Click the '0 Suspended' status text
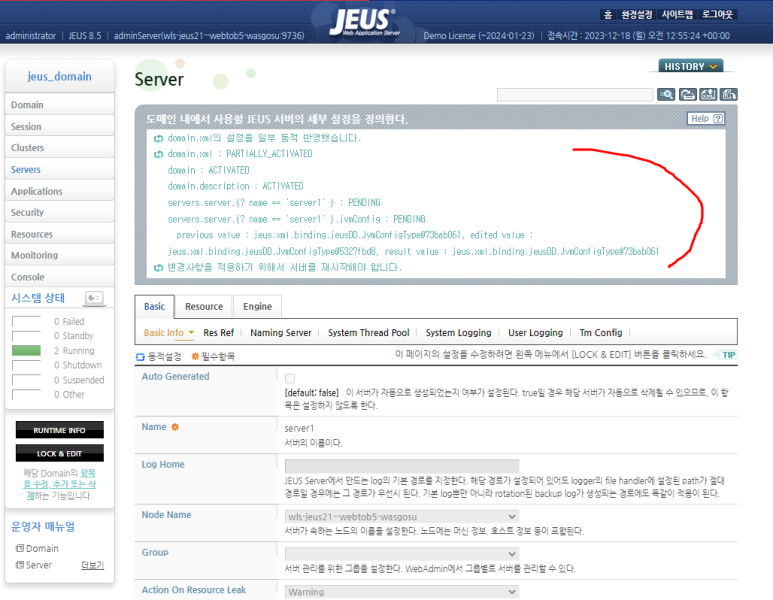 pos(79,380)
